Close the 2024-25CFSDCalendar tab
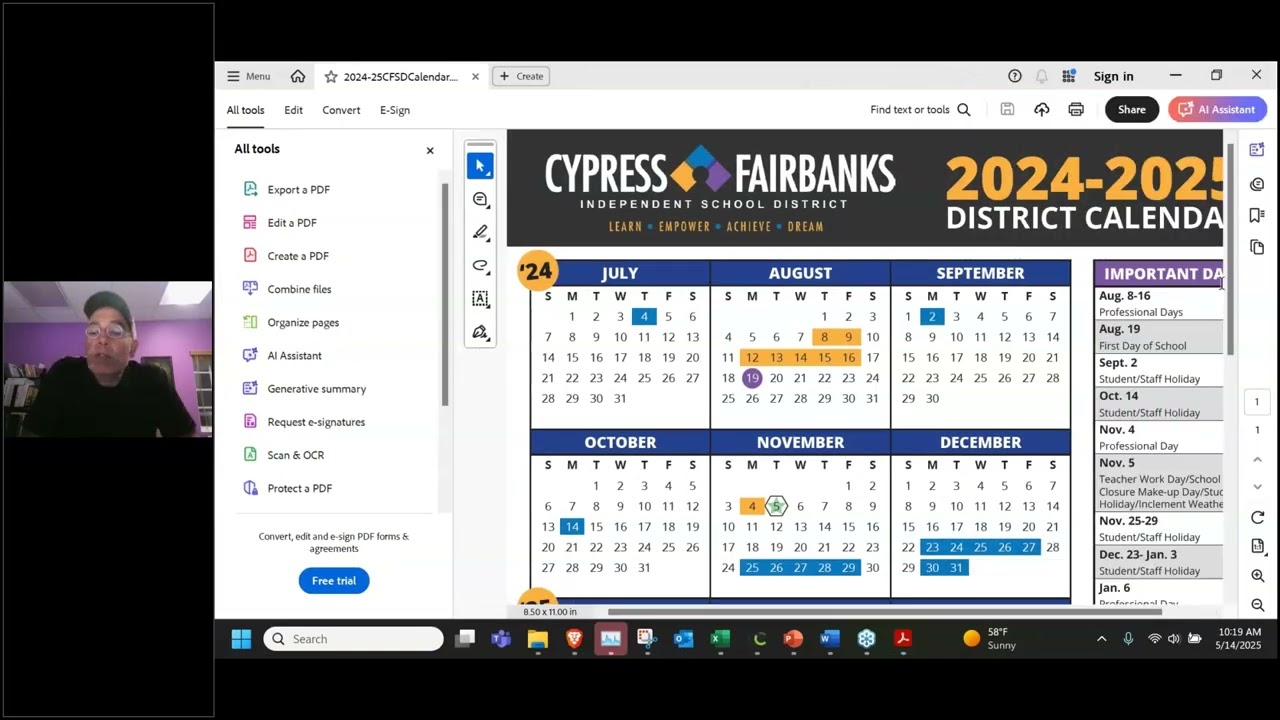The image size is (1280, 720). coord(475,76)
